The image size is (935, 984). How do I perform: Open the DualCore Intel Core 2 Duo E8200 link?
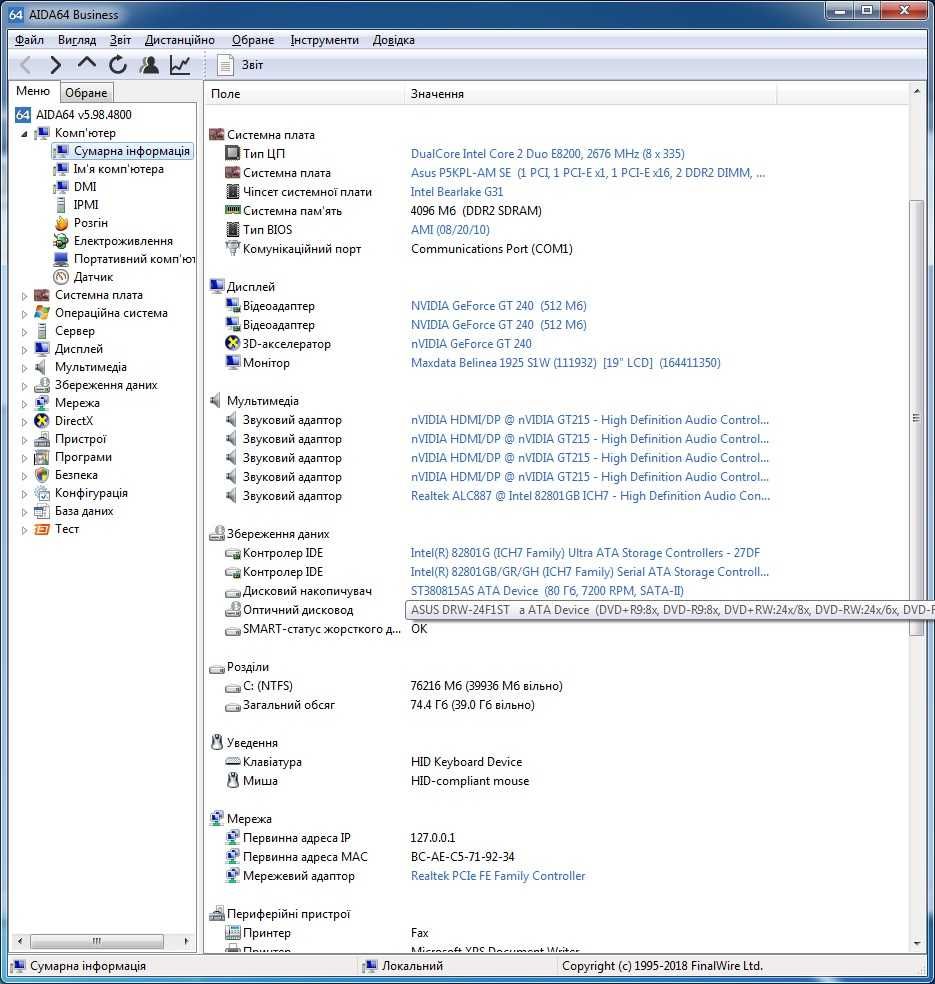pos(547,154)
